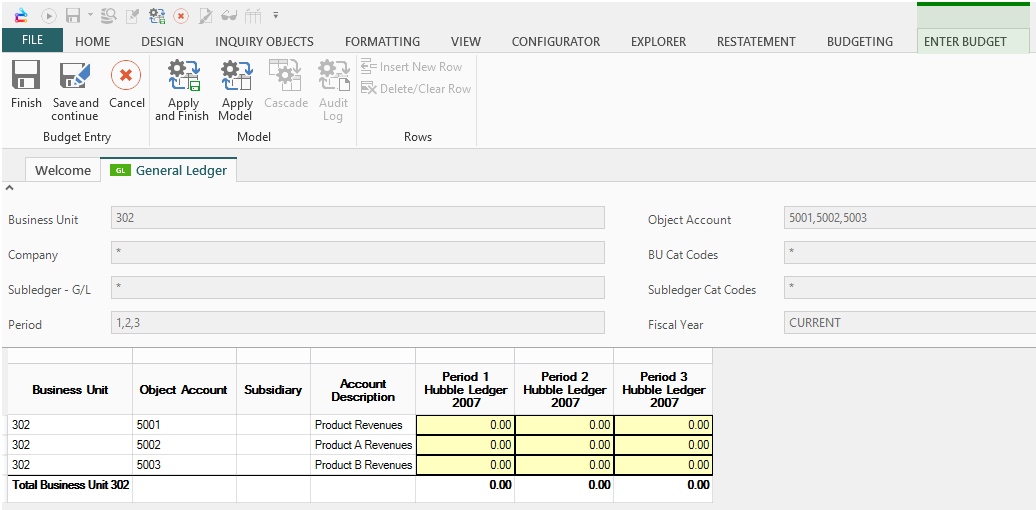Collapse the filter panel using the chevron
The width and height of the screenshot is (1036, 510).
click(x=10, y=188)
